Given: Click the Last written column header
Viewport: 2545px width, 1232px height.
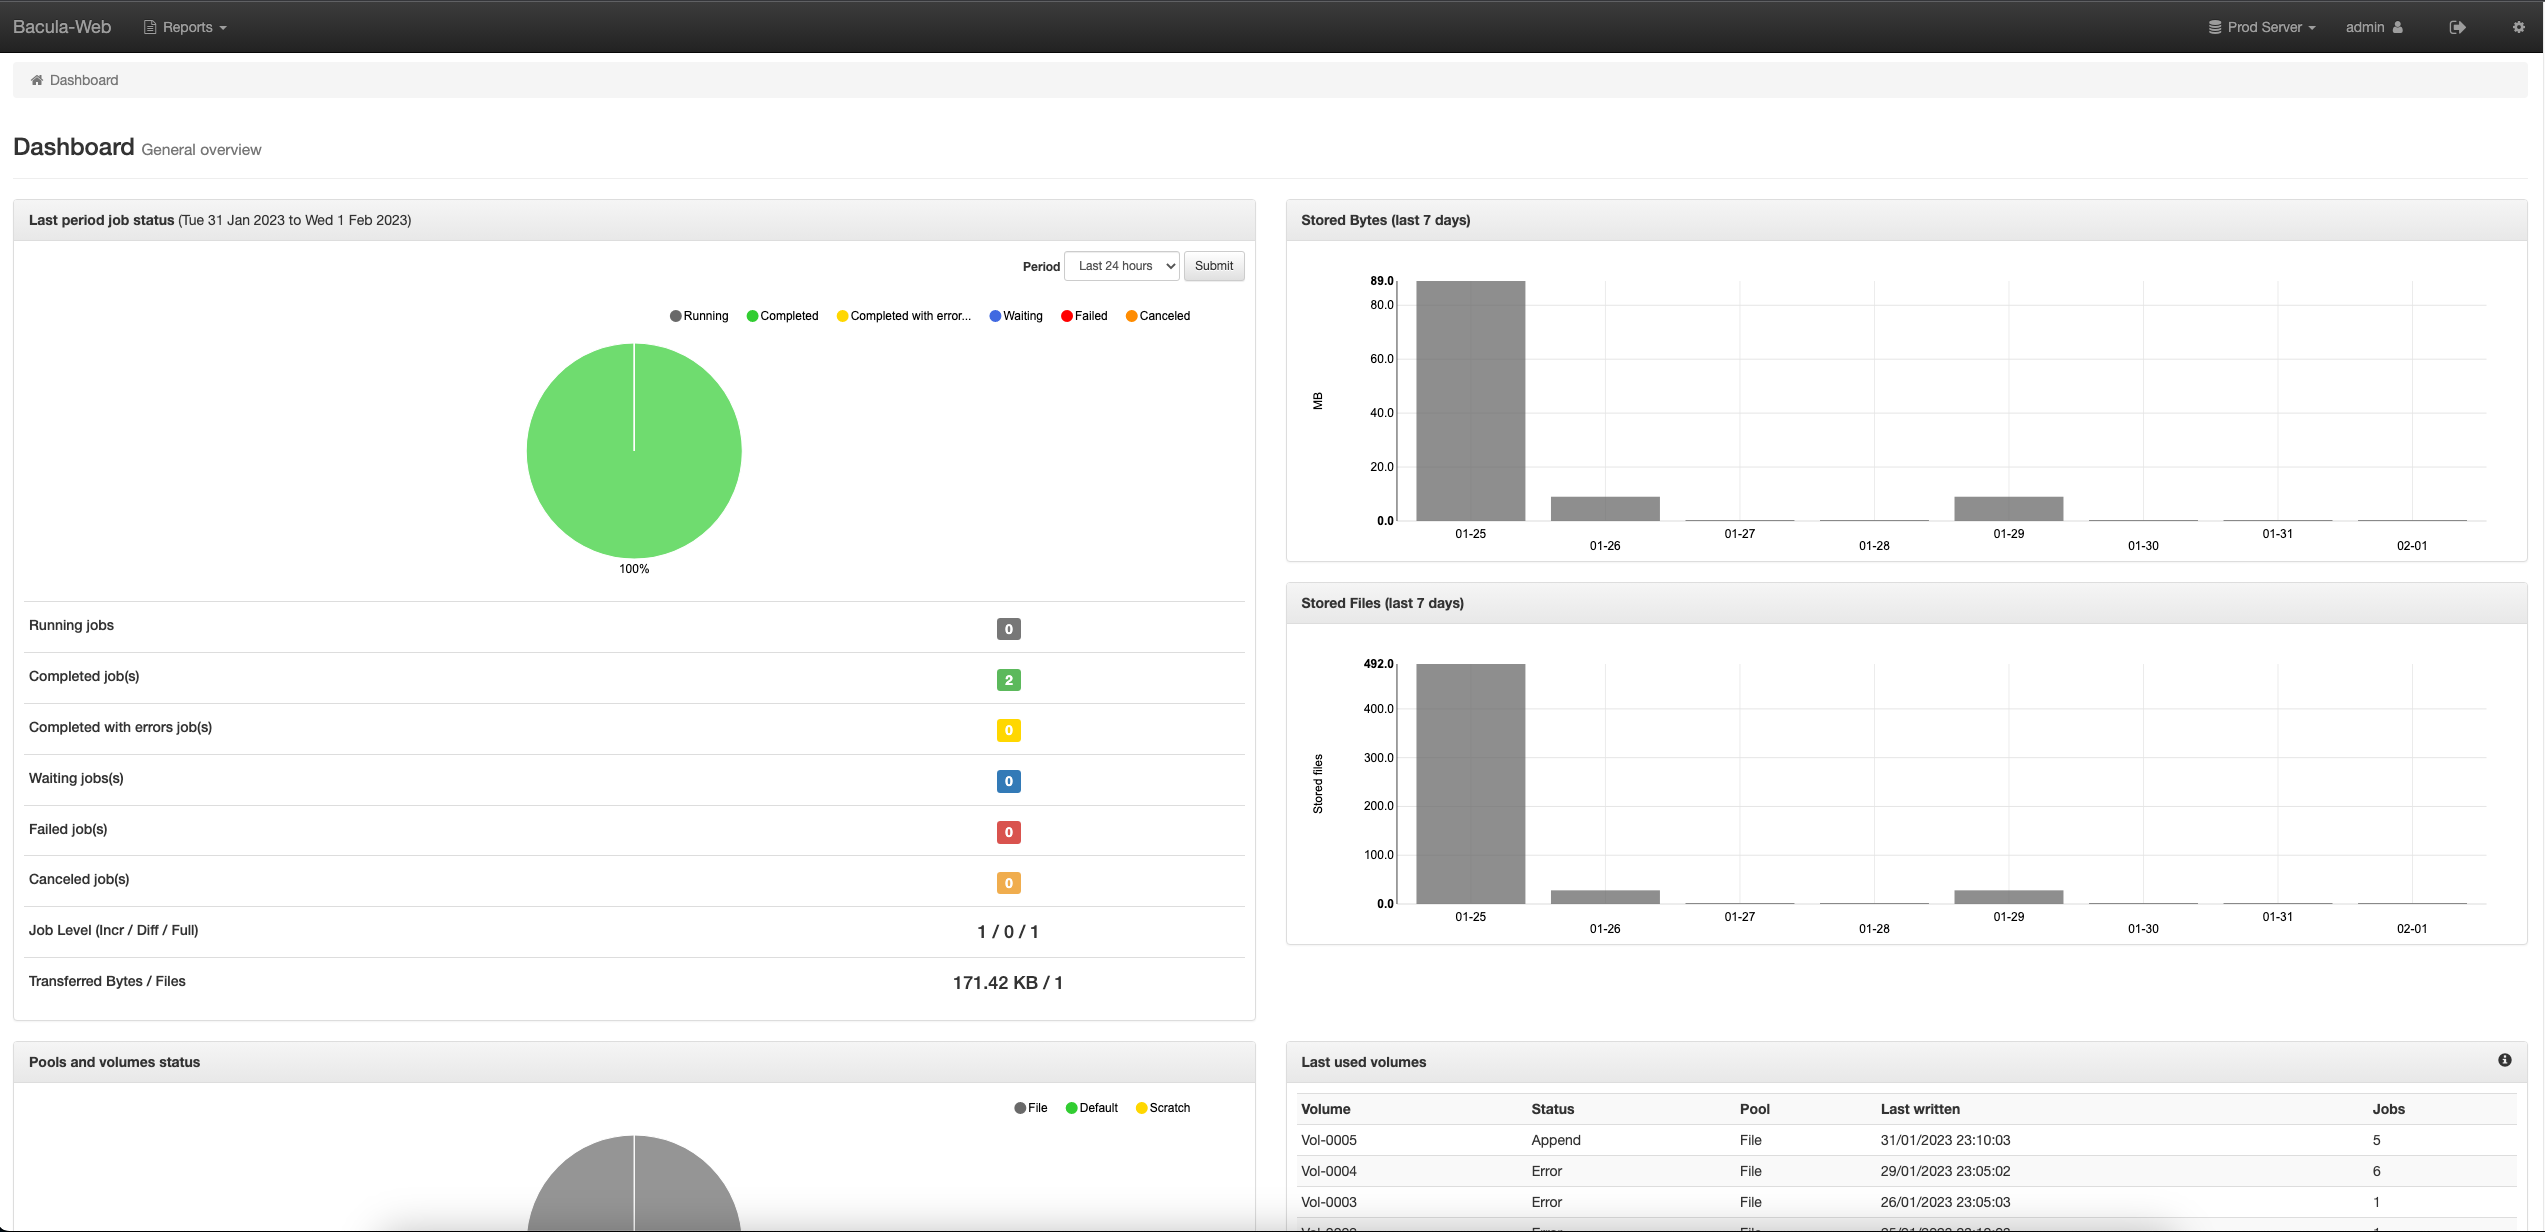Looking at the screenshot, I should tap(1920, 1109).
